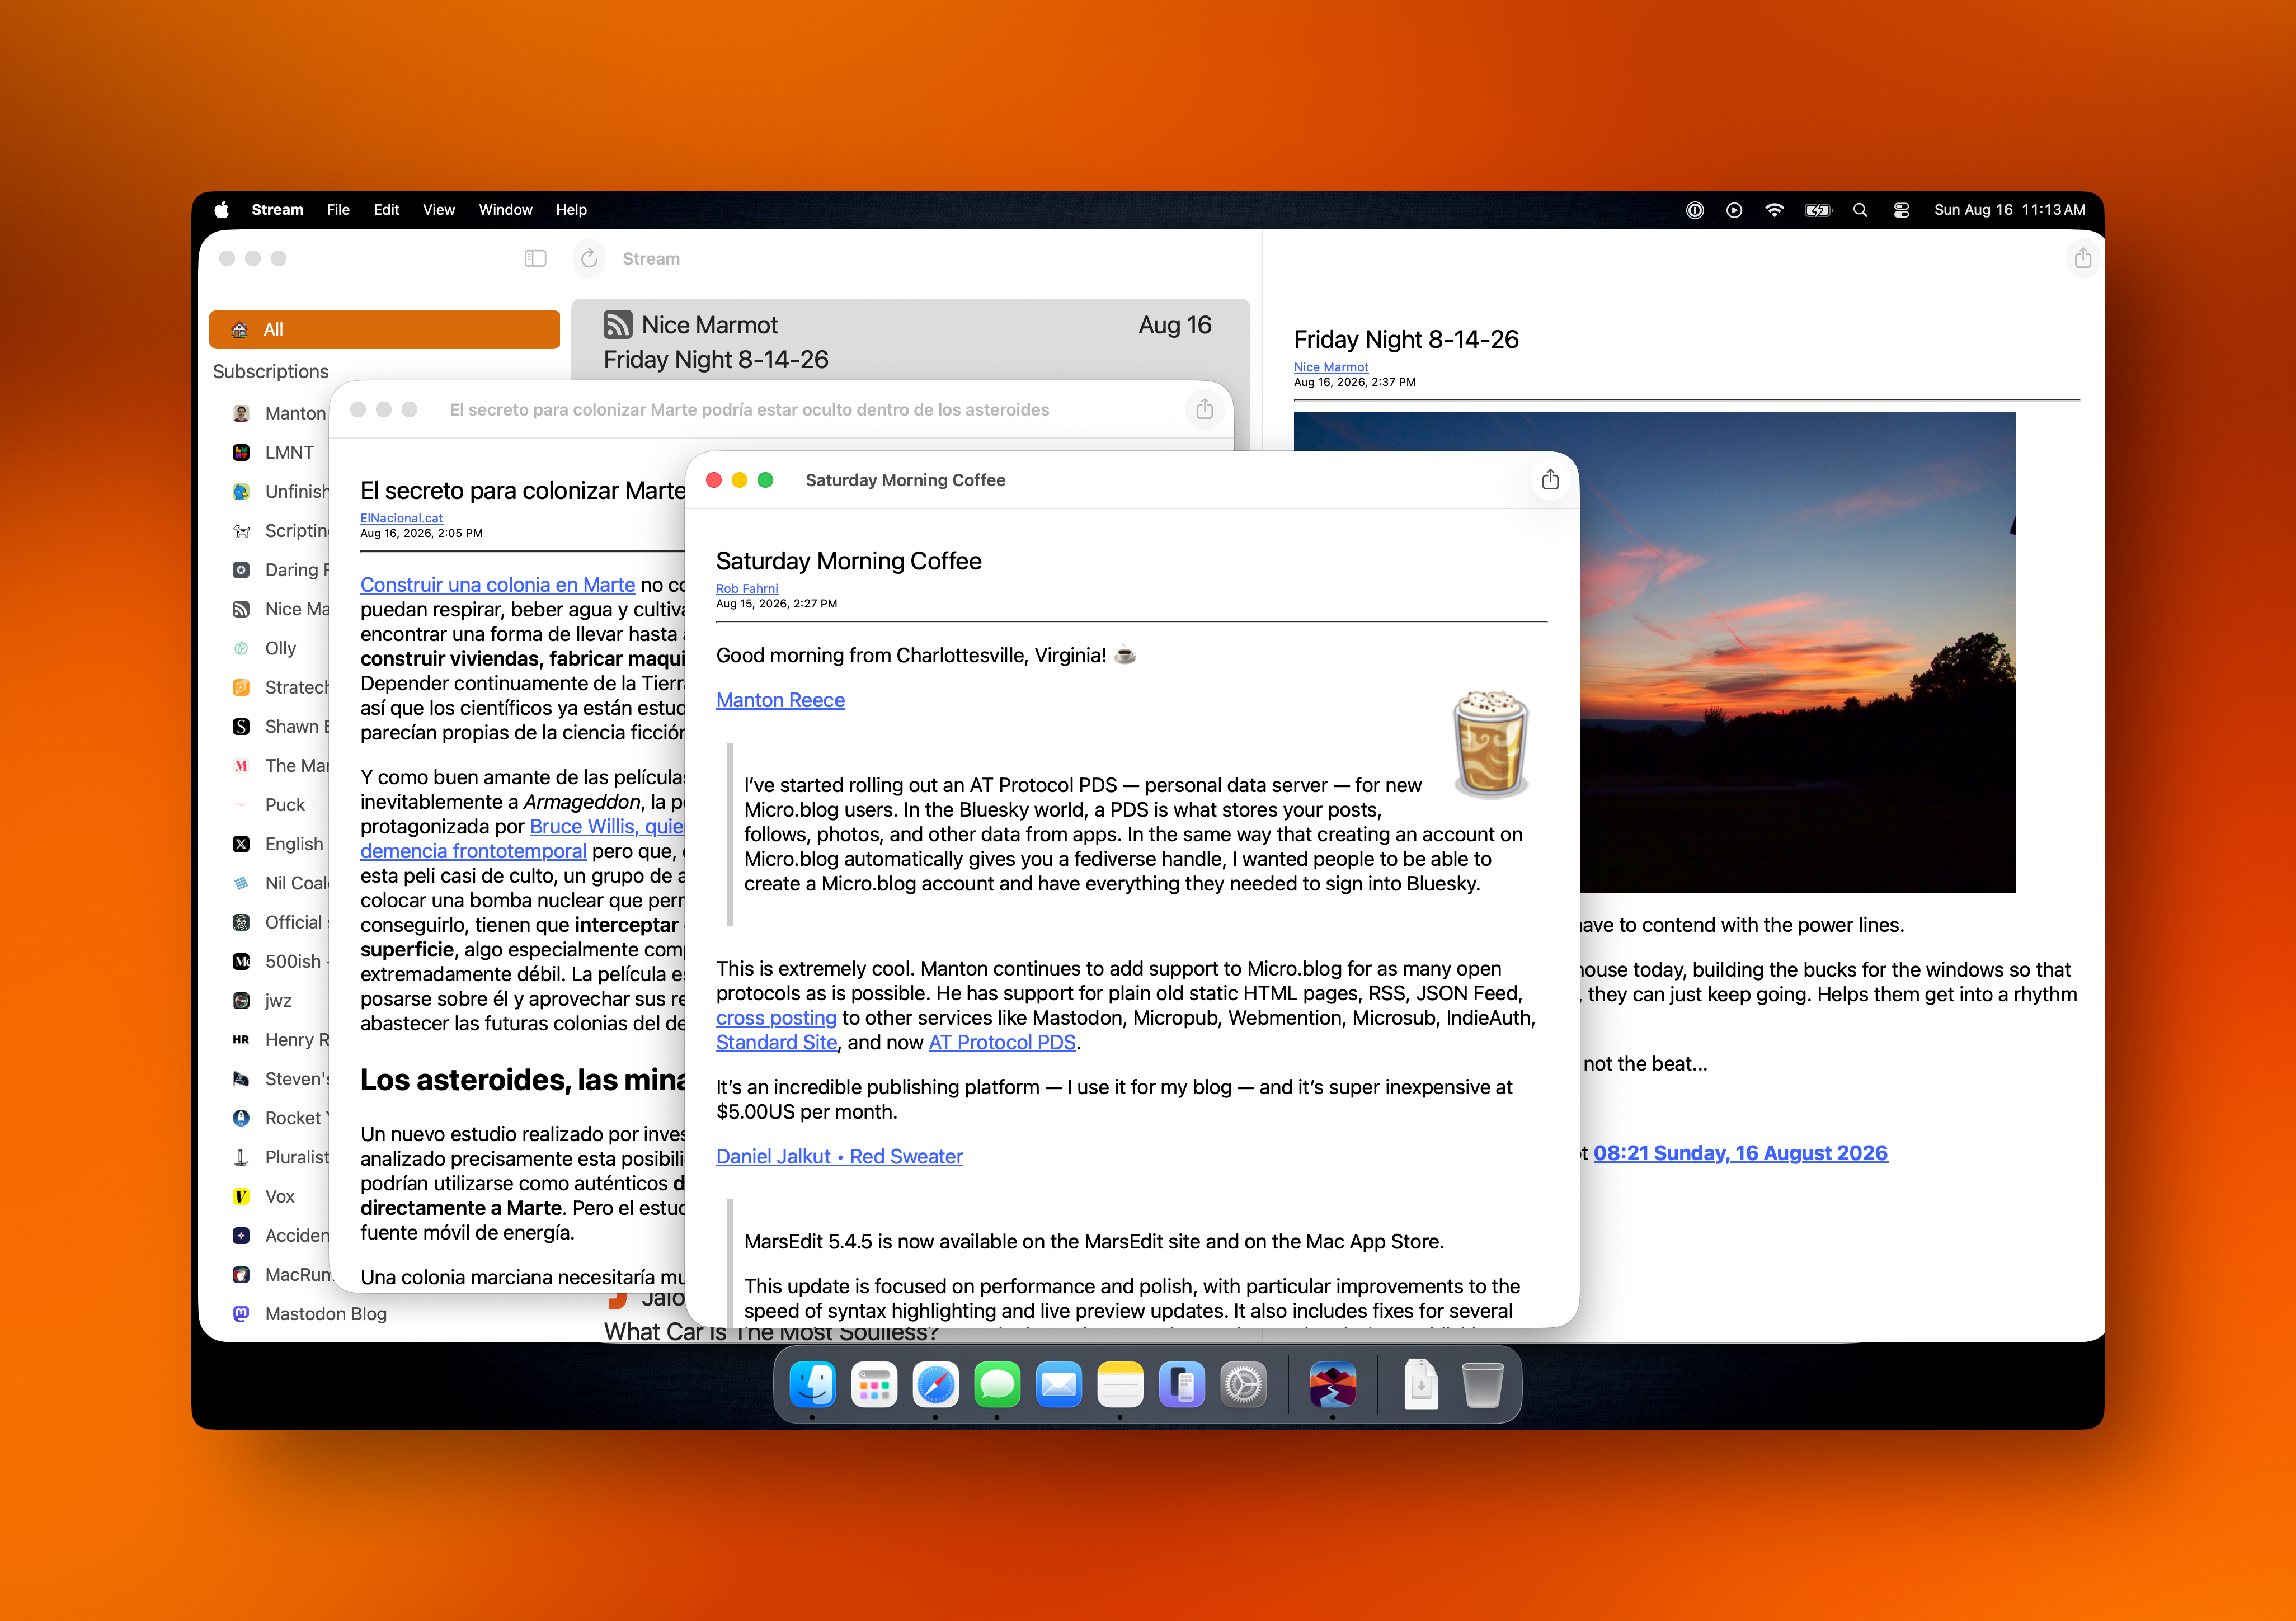
Task: Select the Vox subscription
Action: click(279, 1197)
